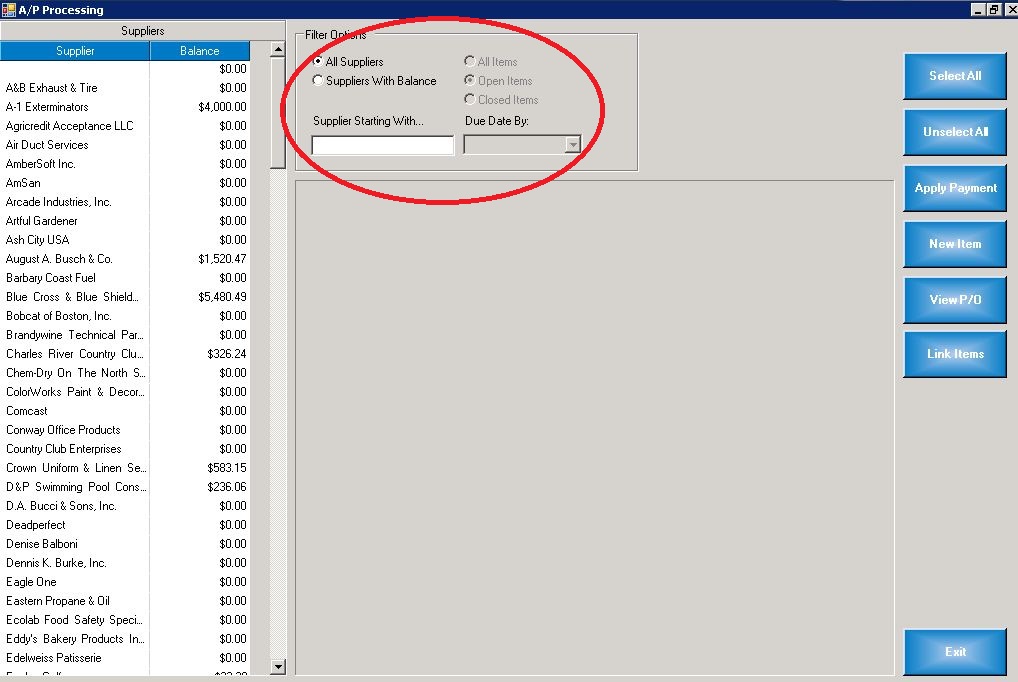Click the Select All button
This screenshot has width=1018, height=682.
pyautogui.click(x=955, y=76)
